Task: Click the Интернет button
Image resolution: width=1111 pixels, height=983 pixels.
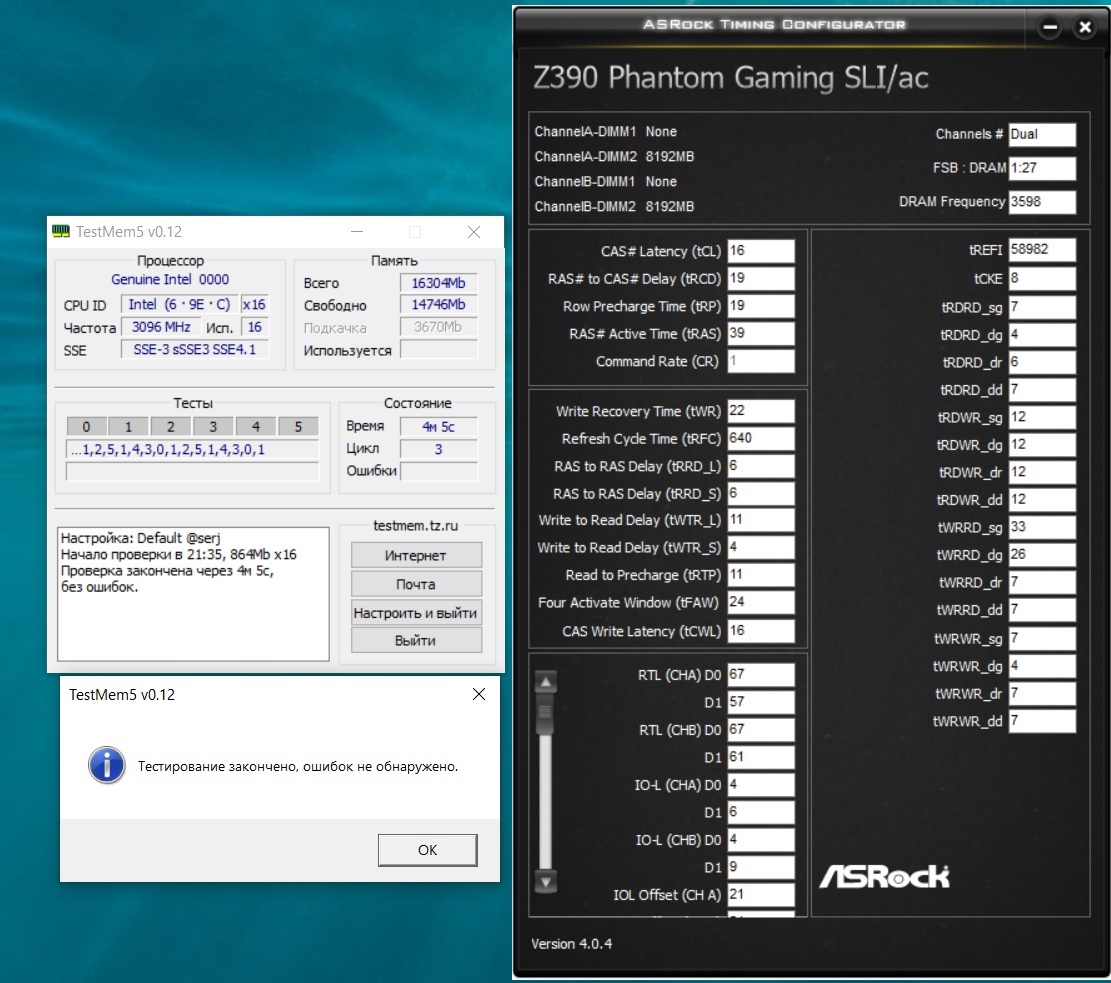Action: pos(416,555)
